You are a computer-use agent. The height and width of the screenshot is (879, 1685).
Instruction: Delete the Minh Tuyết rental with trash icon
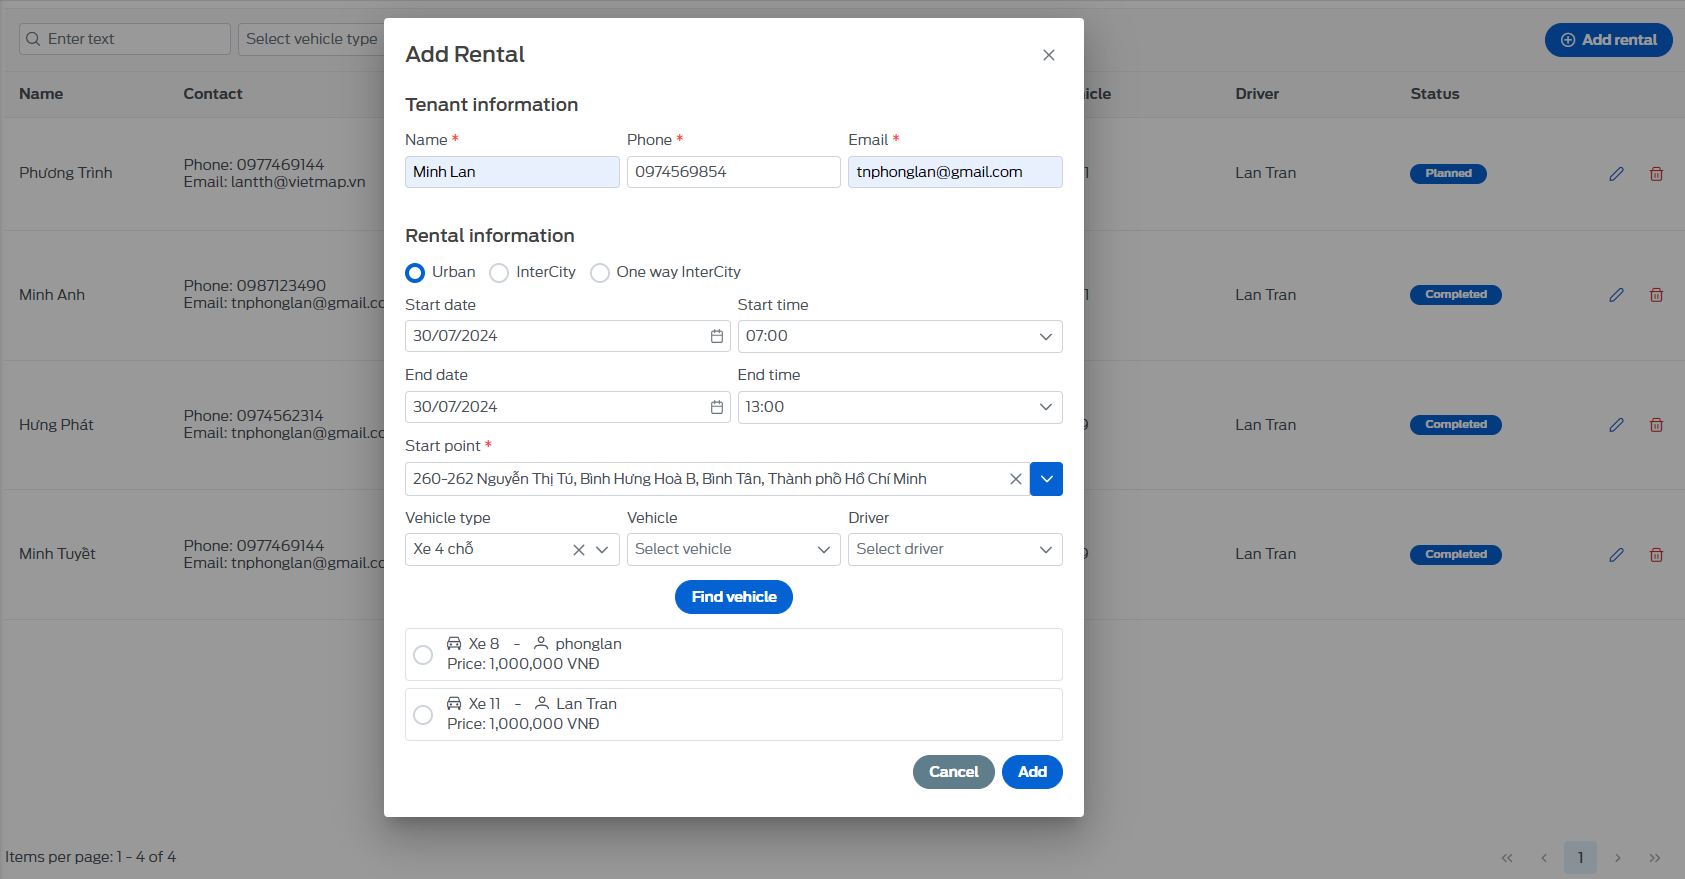click(x=1656, y=555)
